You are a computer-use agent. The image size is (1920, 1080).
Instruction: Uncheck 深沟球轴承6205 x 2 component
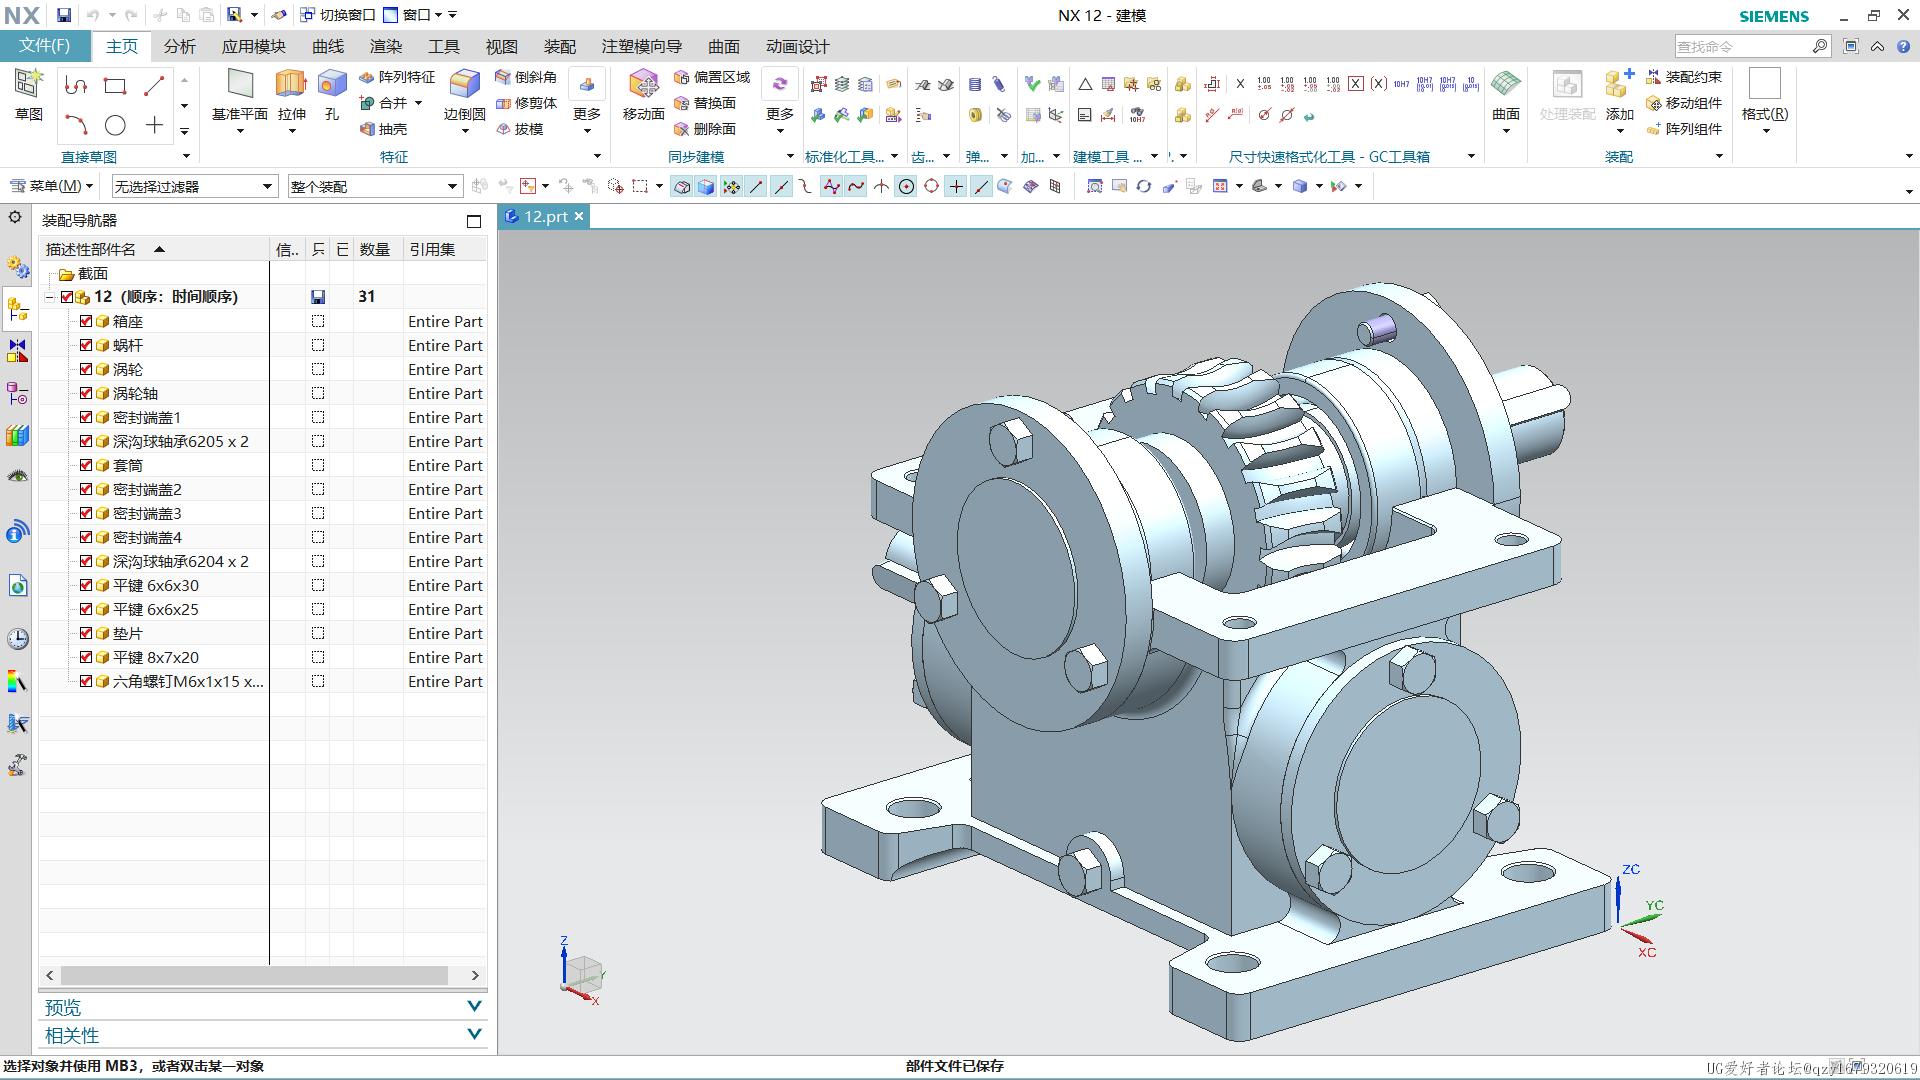[x=86, y=441]
